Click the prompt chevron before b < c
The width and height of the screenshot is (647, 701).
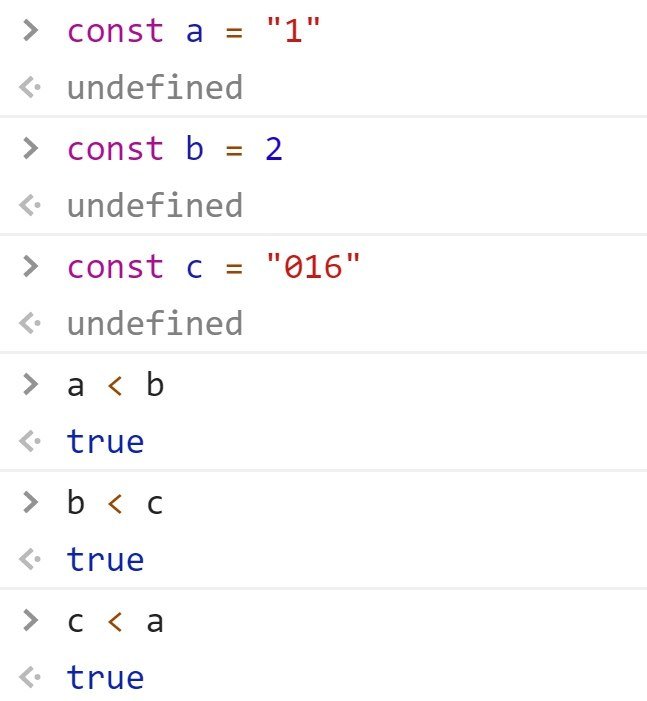(30, 502)
